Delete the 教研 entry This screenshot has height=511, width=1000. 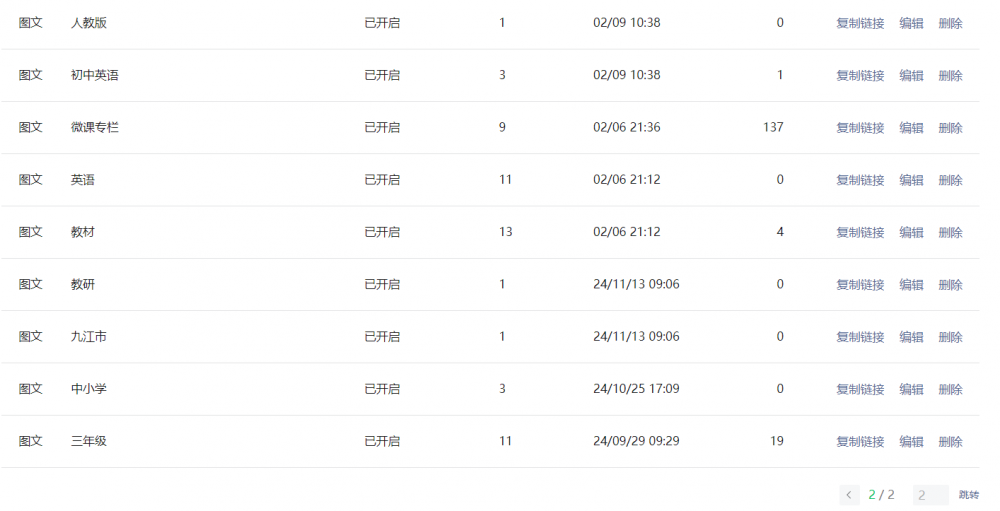click(950, 285)
